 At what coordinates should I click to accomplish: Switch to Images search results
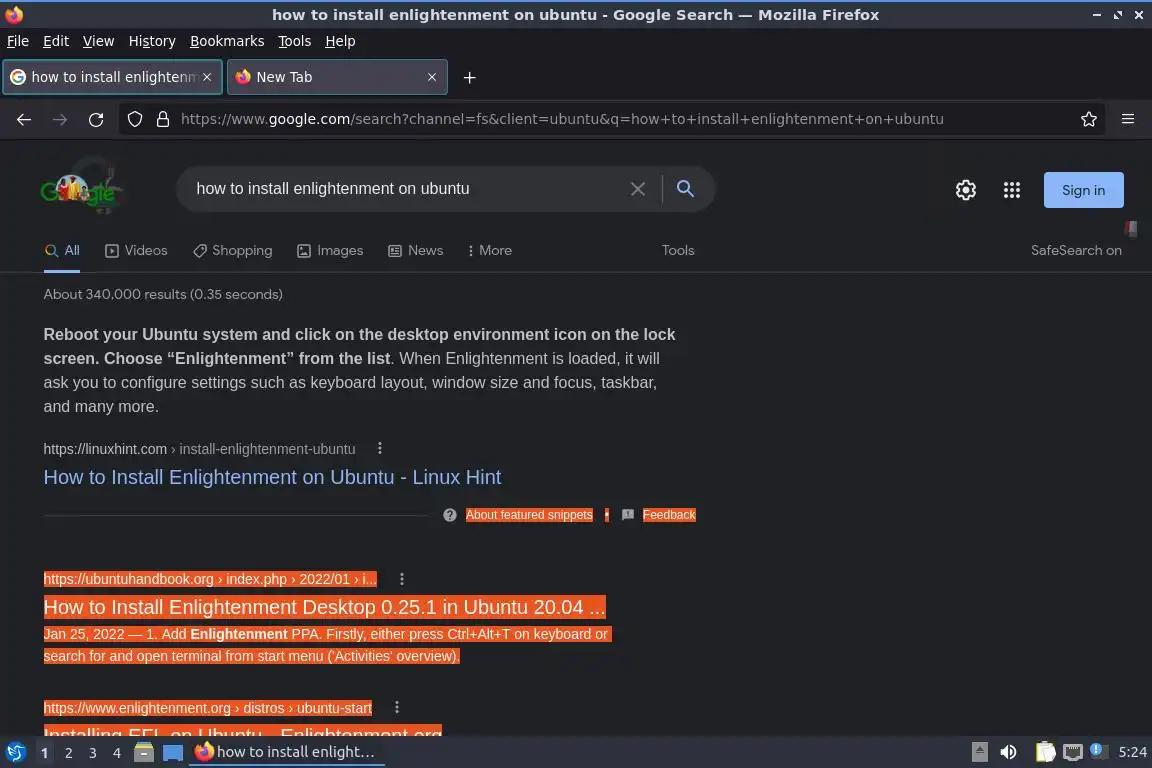click(331, 251)
